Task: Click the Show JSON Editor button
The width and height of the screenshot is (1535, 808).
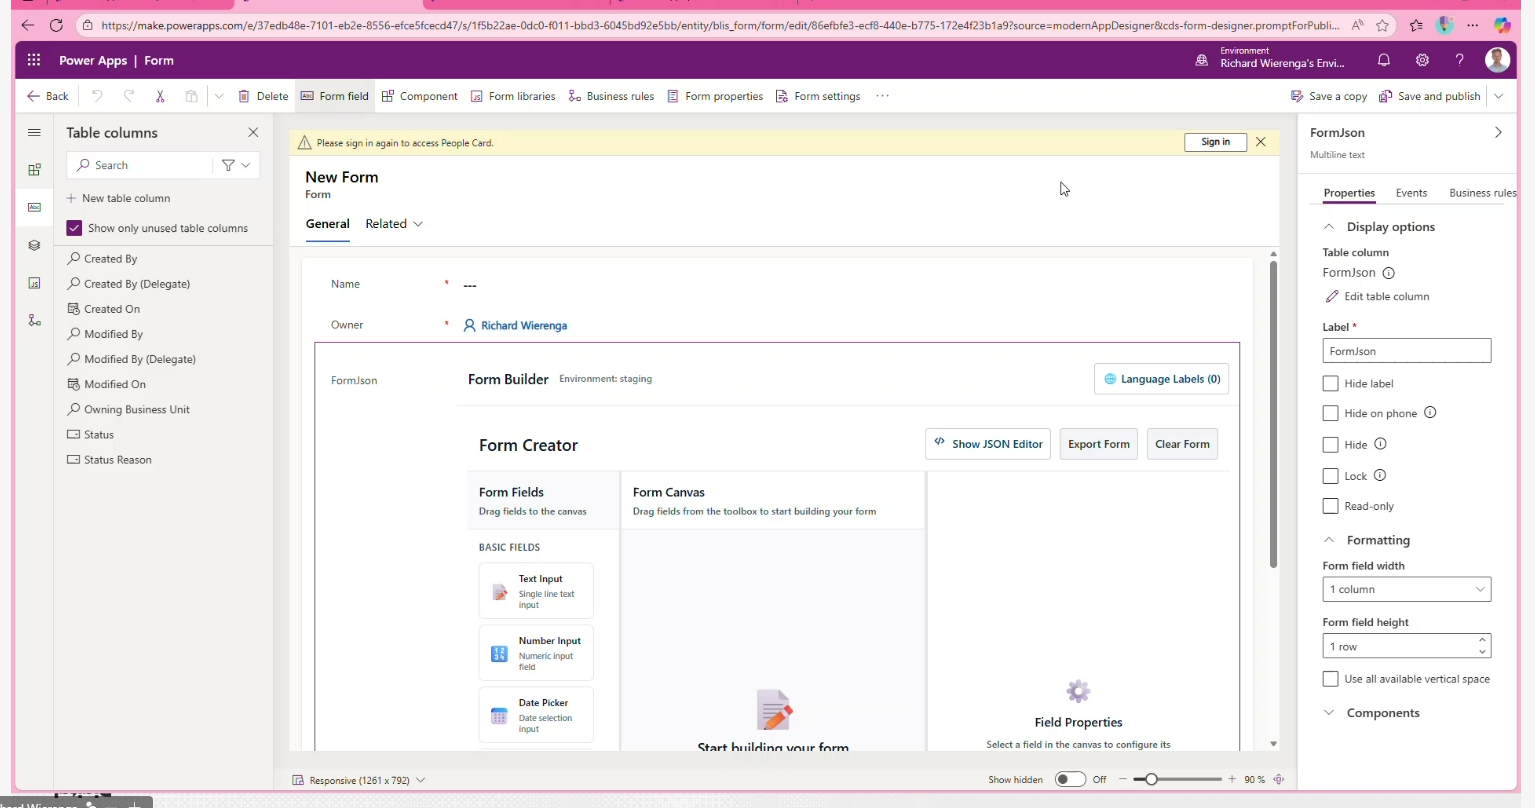Action: pos(988,444)
